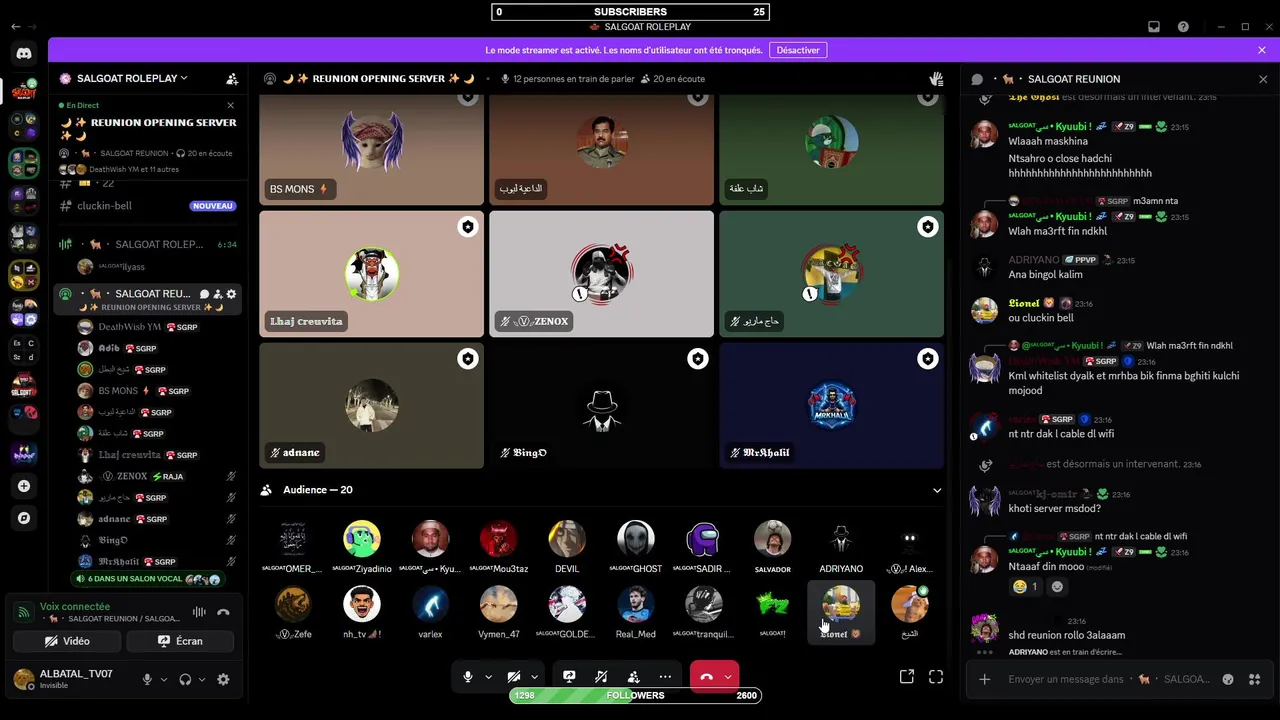Click 6 DANS UN SALON VOCAL pill
The width and height of the screenshot is (1280, 720).
coord(147,579)
